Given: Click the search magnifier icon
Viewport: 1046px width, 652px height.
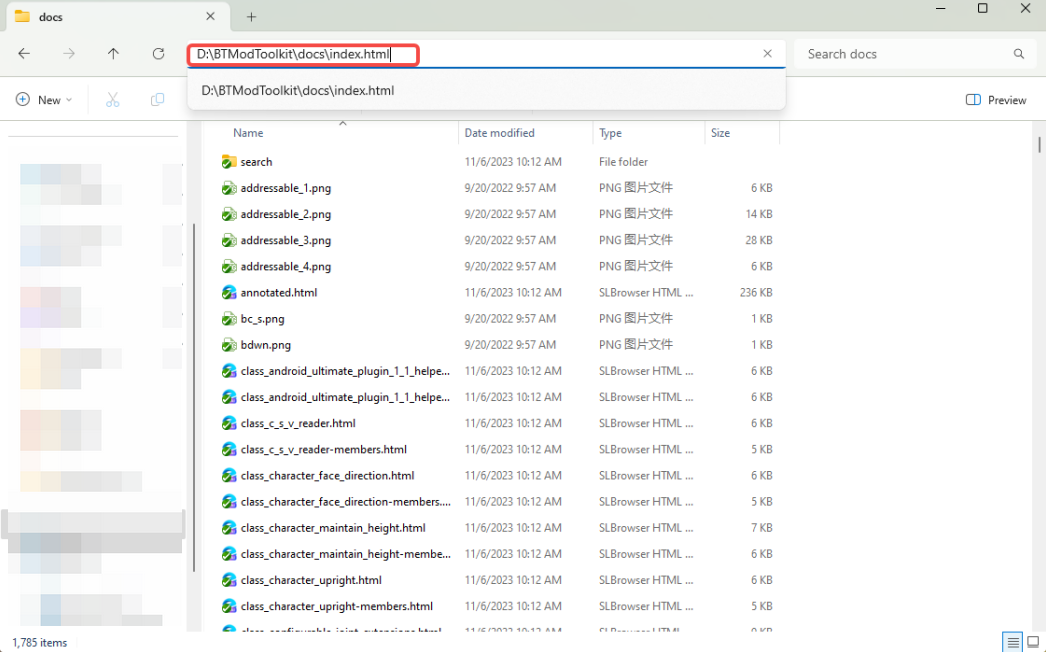Looking at the screenshot, I should click(x=1019, y=53).
